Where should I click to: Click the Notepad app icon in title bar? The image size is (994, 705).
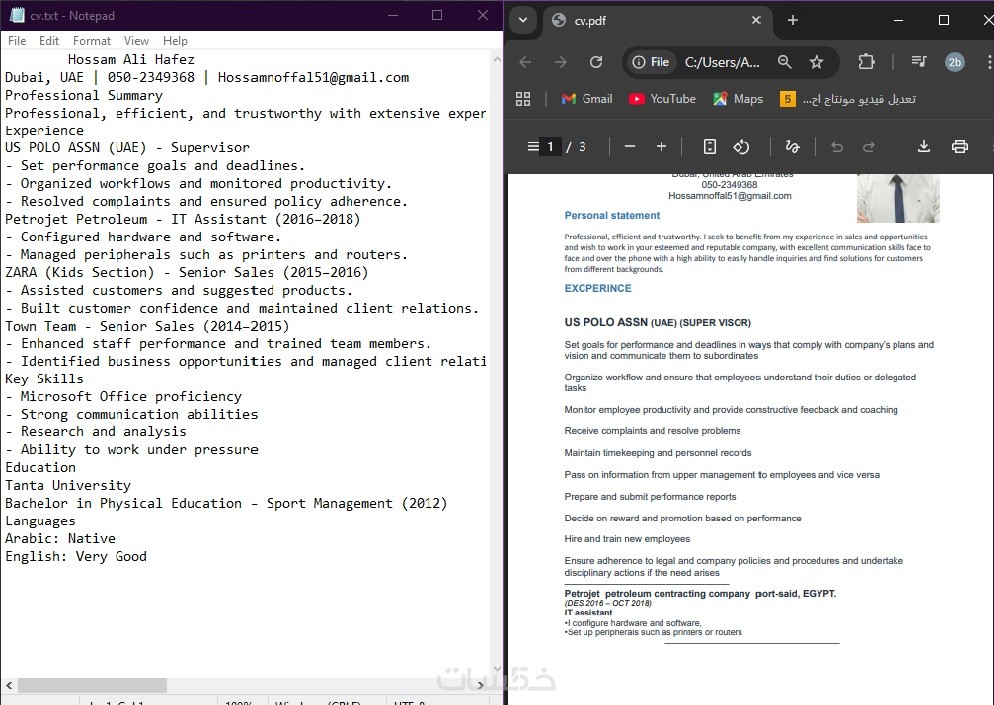click(17, 15)
